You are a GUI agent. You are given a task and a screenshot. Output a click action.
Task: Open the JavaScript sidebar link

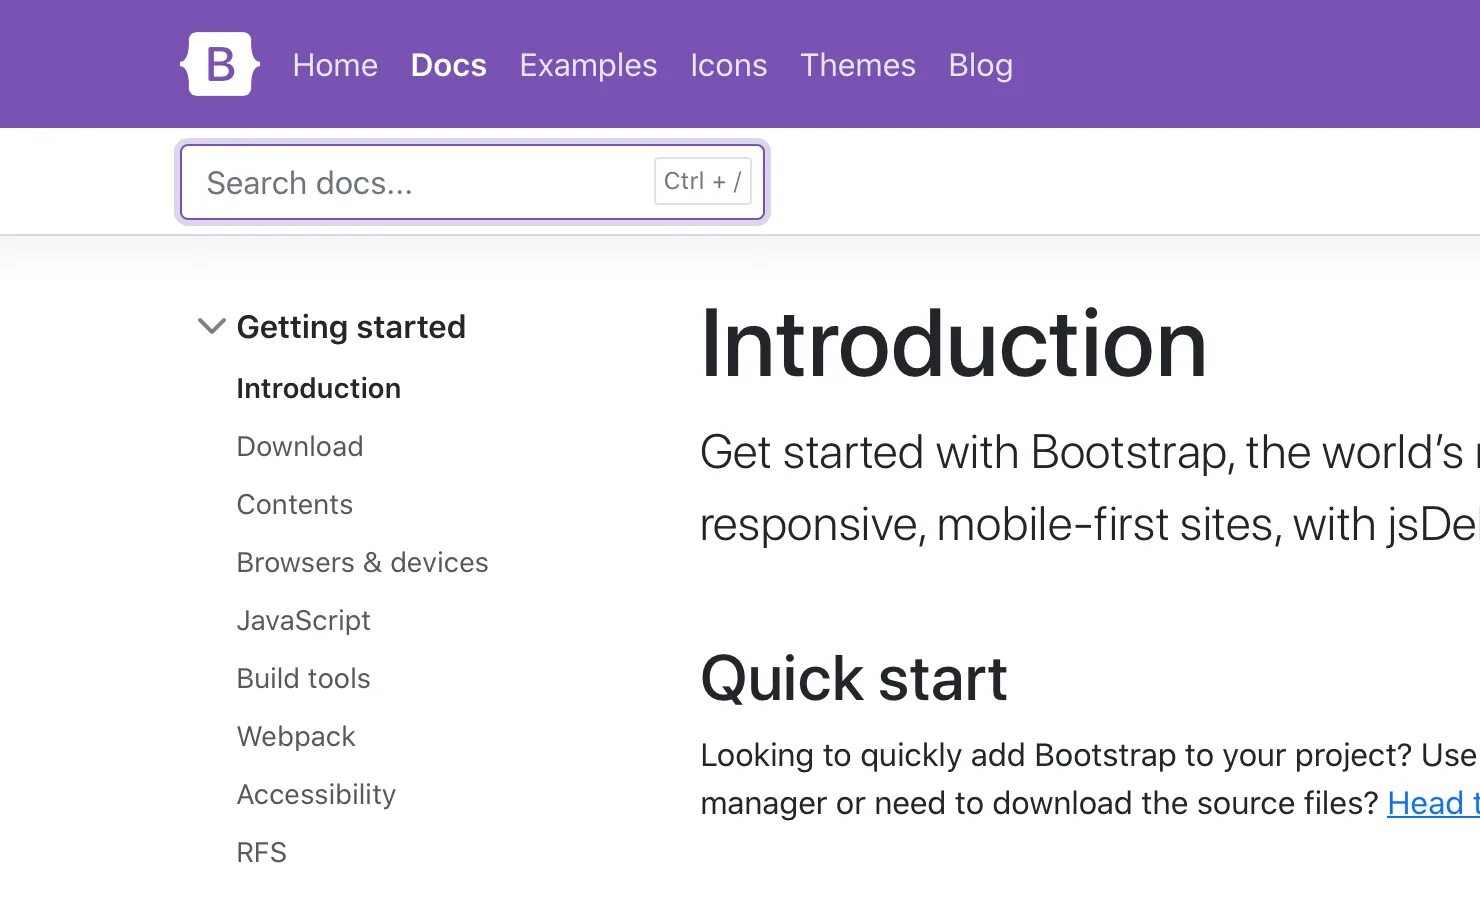coord(304,620)
